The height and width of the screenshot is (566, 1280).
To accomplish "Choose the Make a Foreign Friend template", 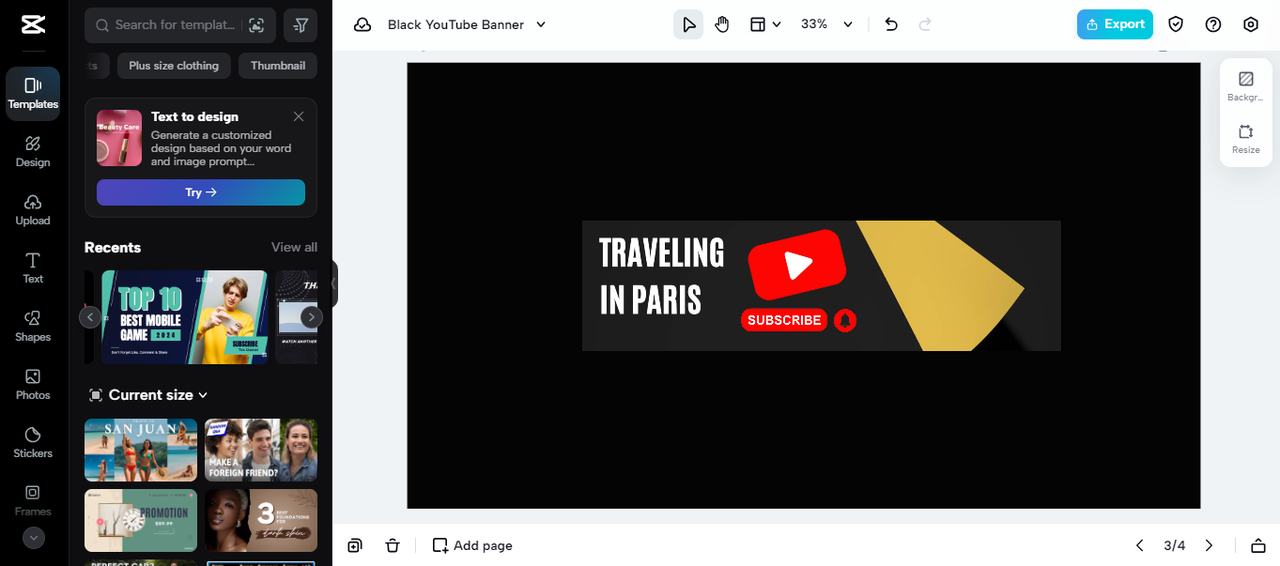I will pos(261,450).
